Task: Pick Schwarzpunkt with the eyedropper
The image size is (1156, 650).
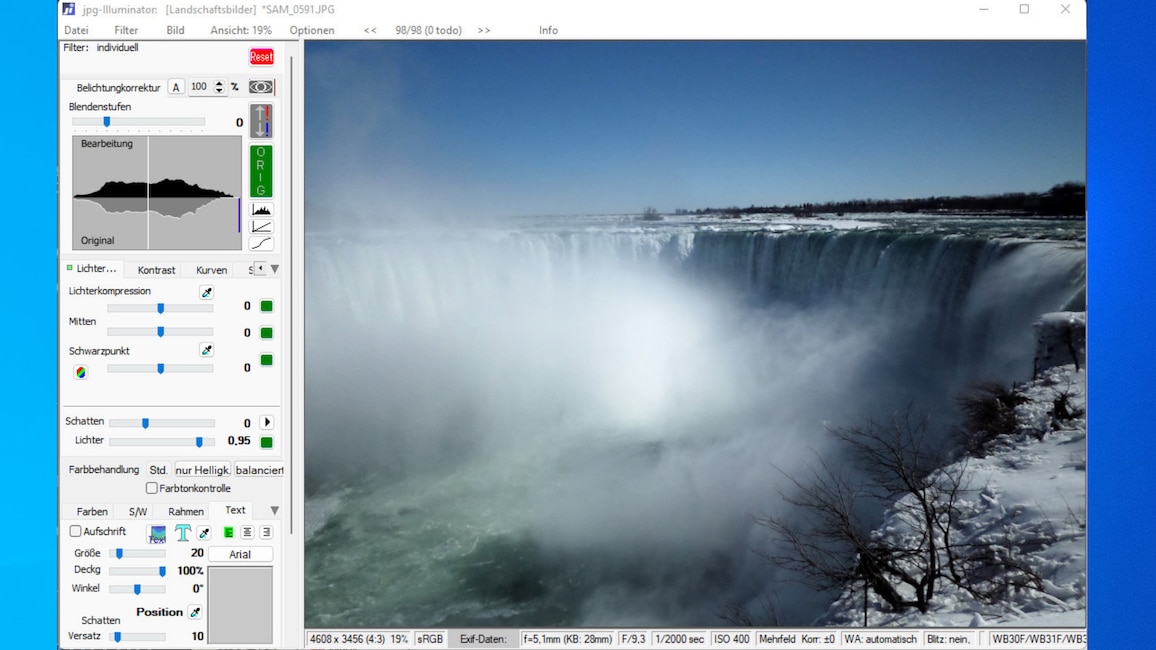Action: click(x=206, y=350)
